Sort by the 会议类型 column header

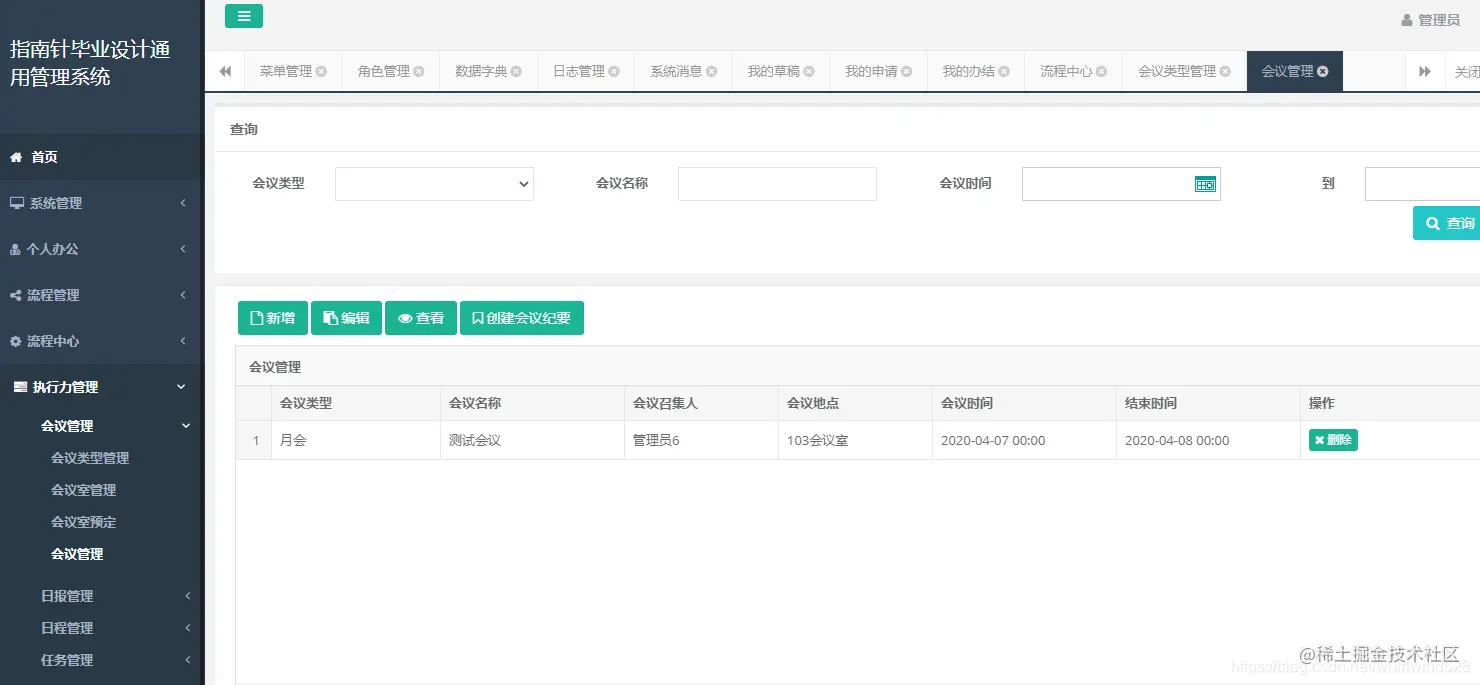tap(356, 403)
